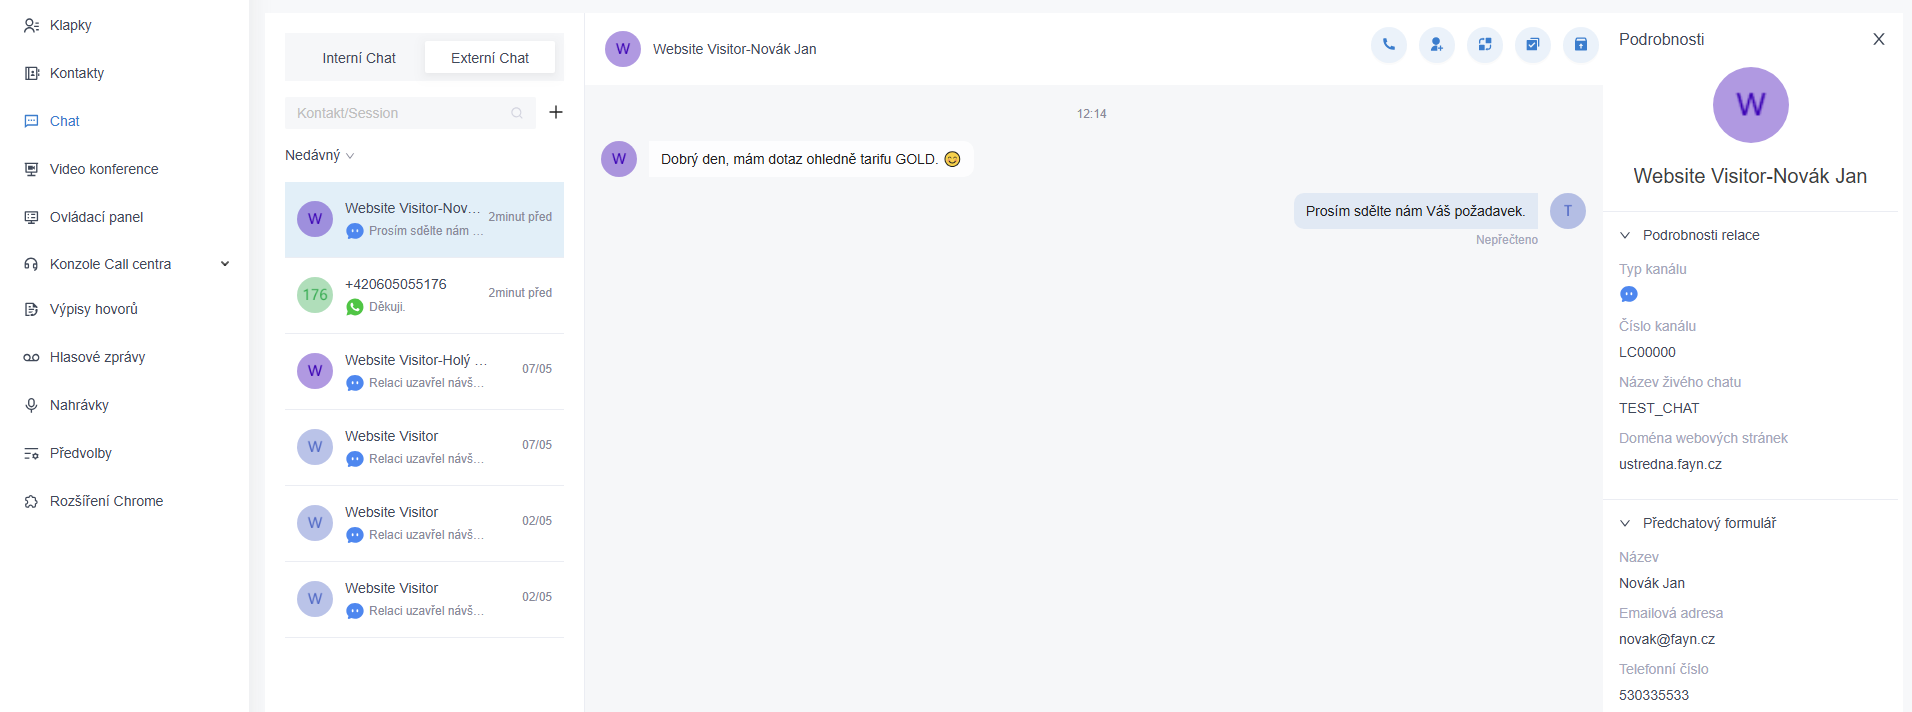
Task: Open Website Visitor-Holý chat session
Action: (x=424, y=371)
